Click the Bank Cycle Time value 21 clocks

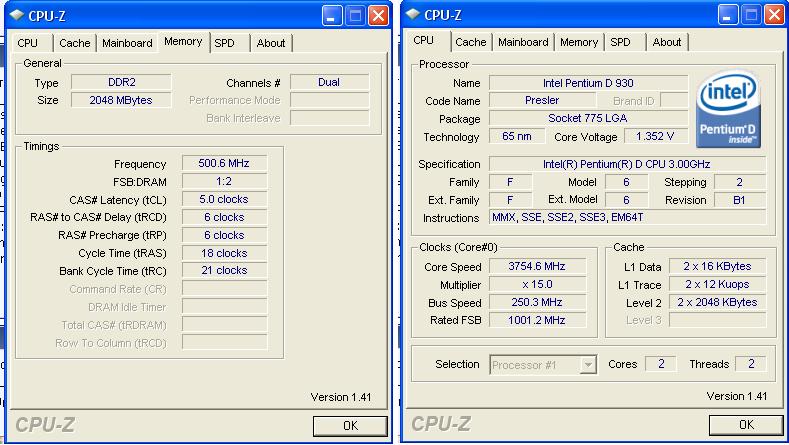tap(224, 270)
